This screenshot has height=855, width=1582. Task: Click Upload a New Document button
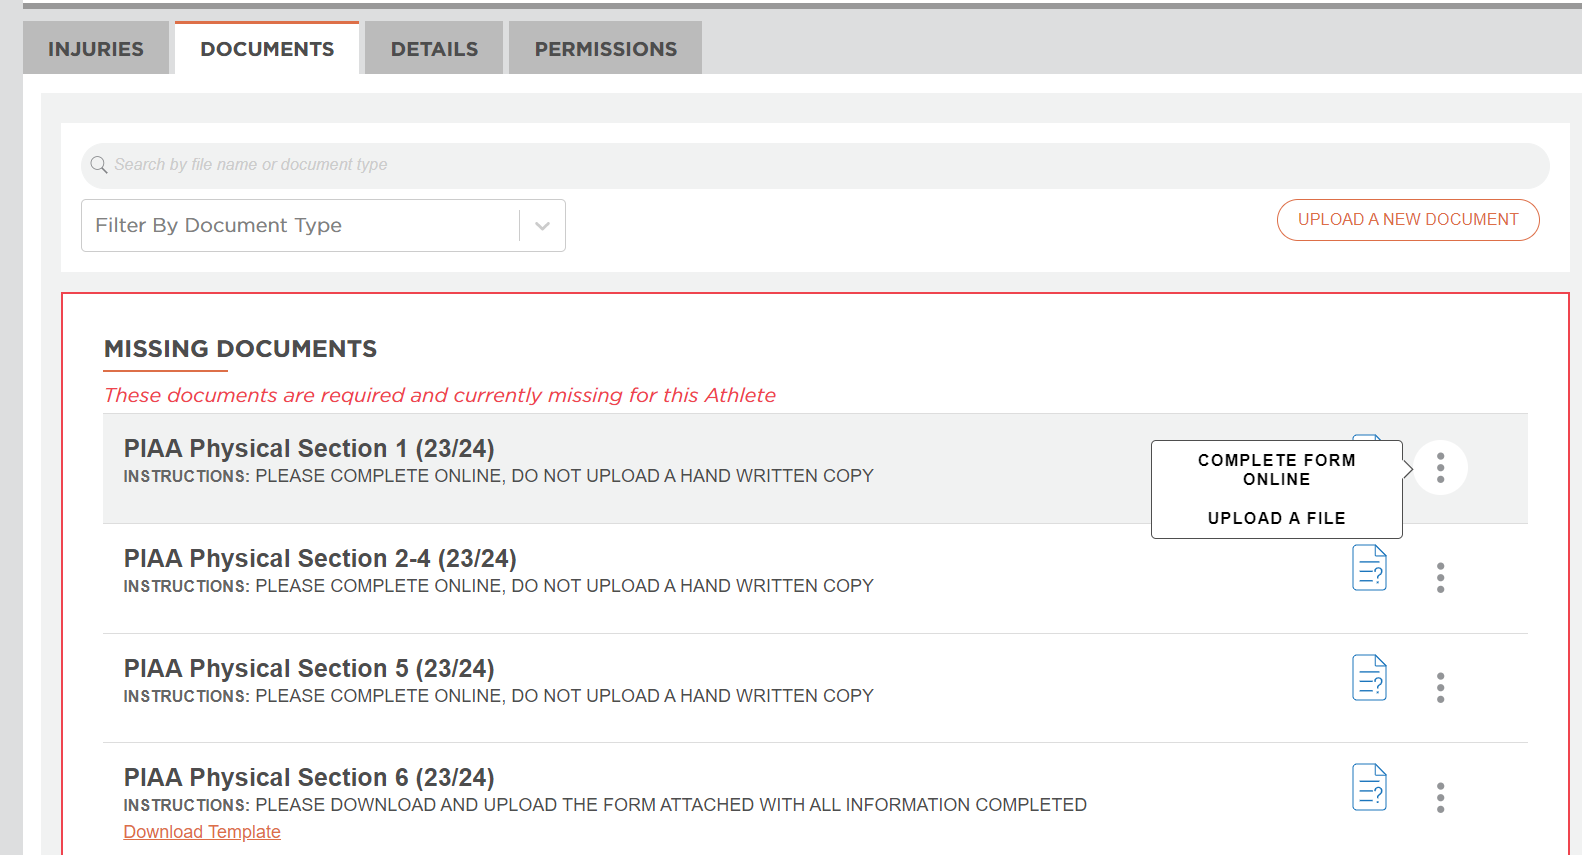pos(1408,220)
